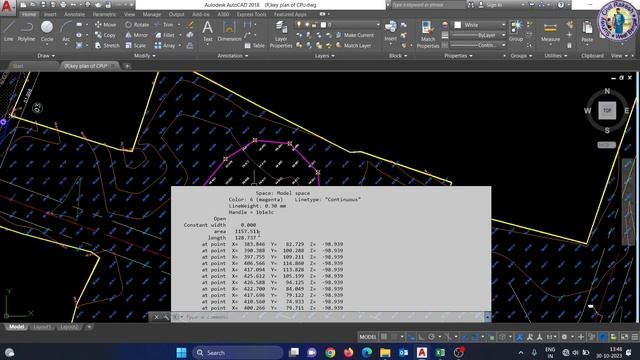Open the Insert ribbon tab
Screen dimensions: 640x360
50,14
